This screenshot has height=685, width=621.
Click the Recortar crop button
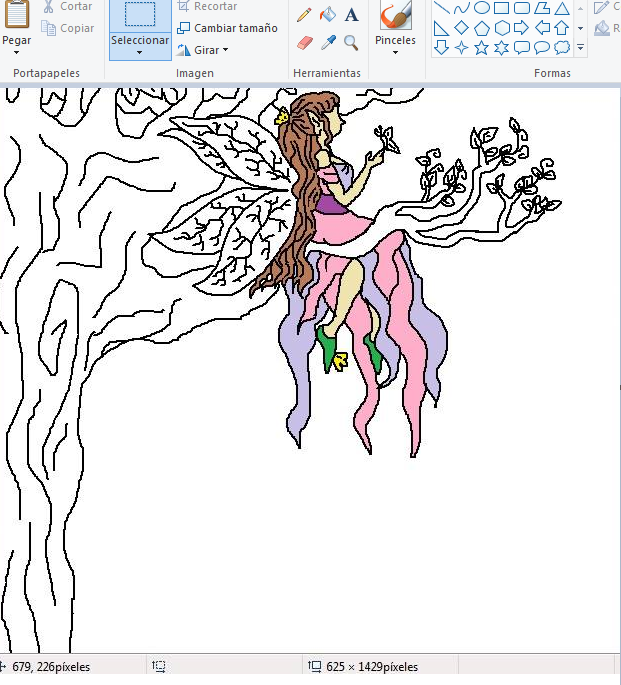(x=207, y=6)
